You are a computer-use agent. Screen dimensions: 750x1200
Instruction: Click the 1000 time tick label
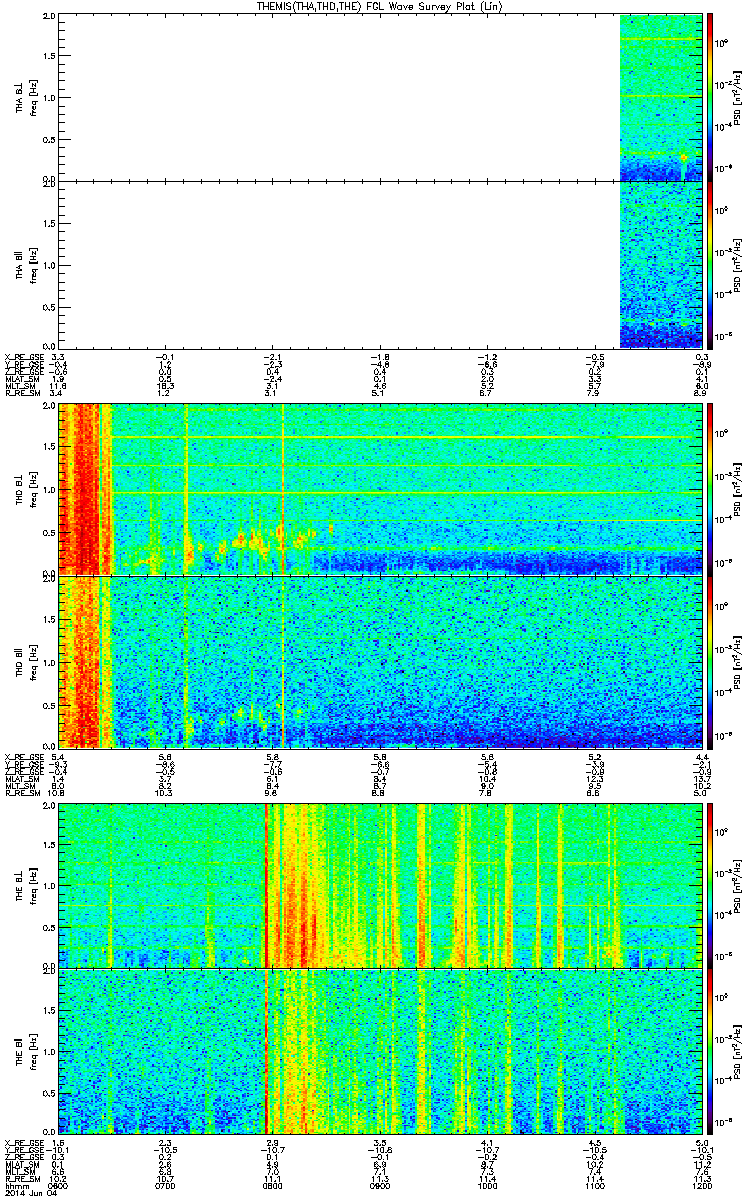(x=488, y=1185)
